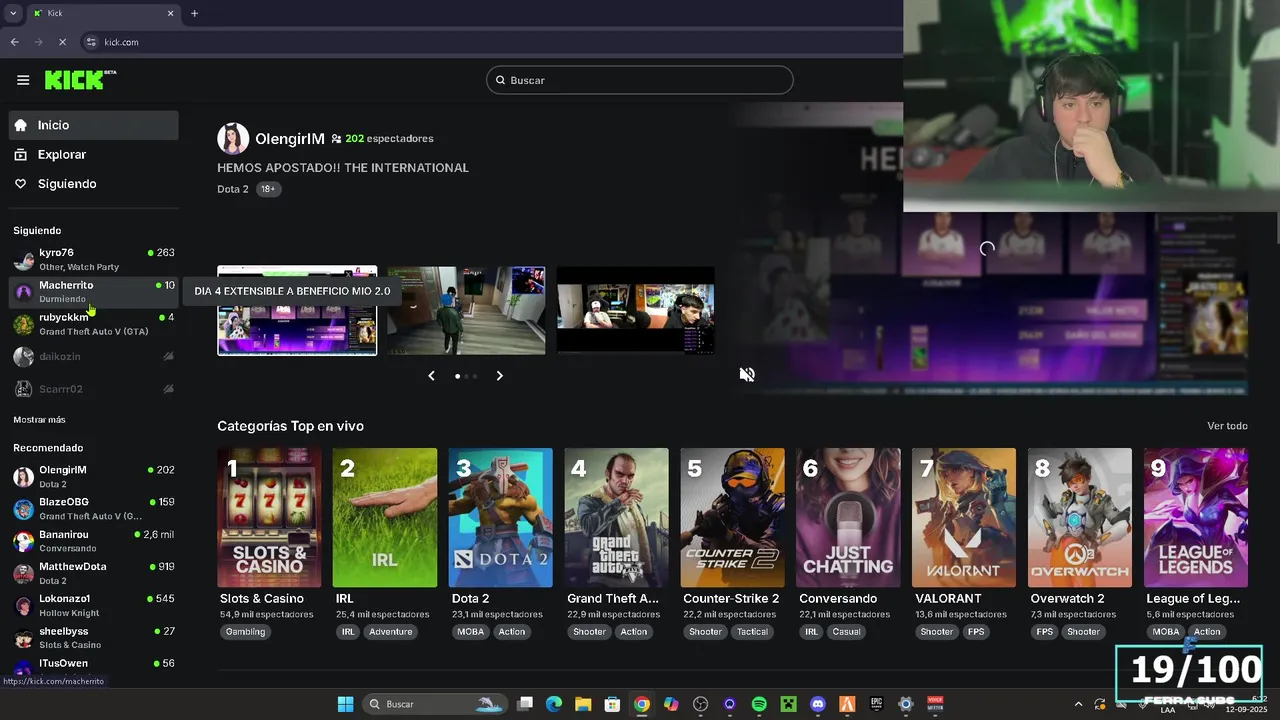Click the Casual tag under Conversando

[x=846, y=632]
